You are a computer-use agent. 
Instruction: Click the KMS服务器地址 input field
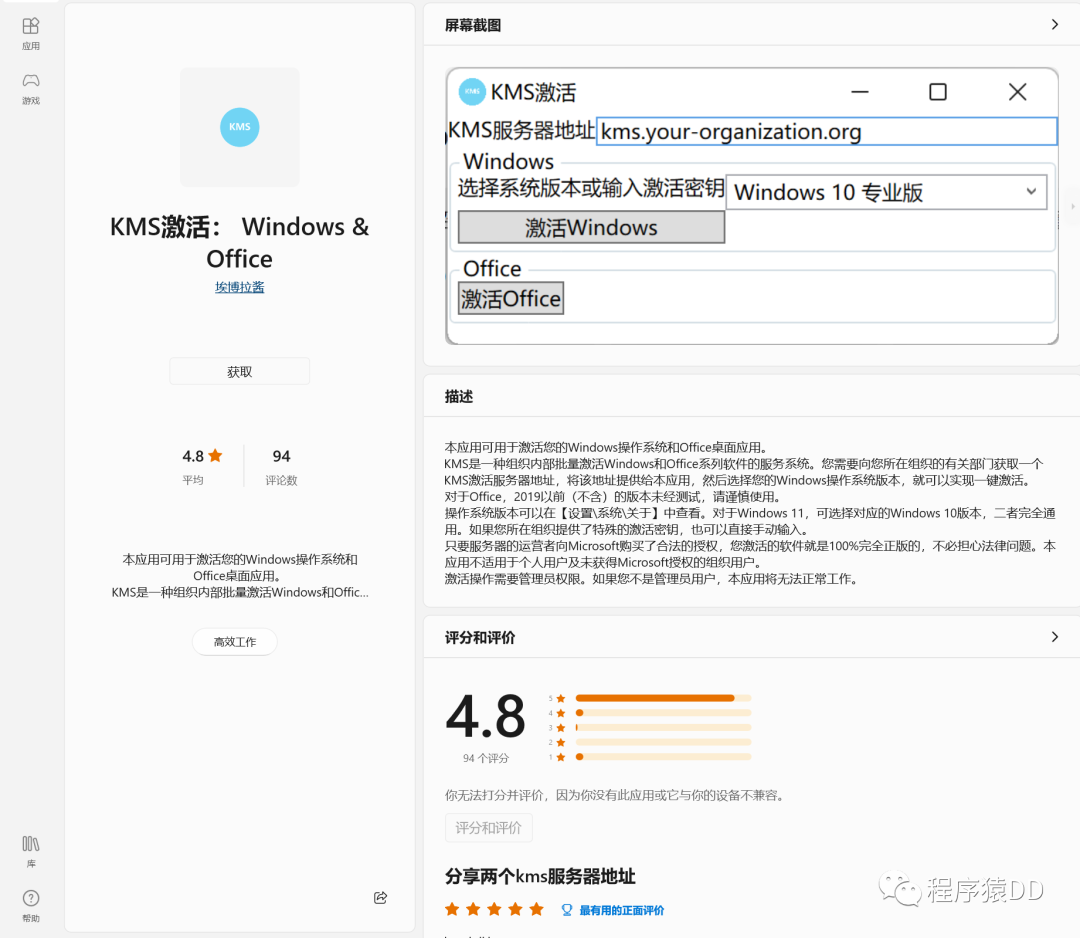tap(825, 132)
